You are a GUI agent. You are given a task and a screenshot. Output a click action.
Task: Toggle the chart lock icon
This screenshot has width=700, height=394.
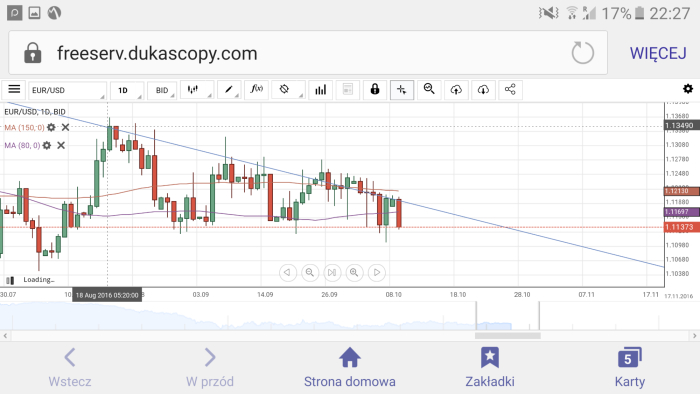375,90
